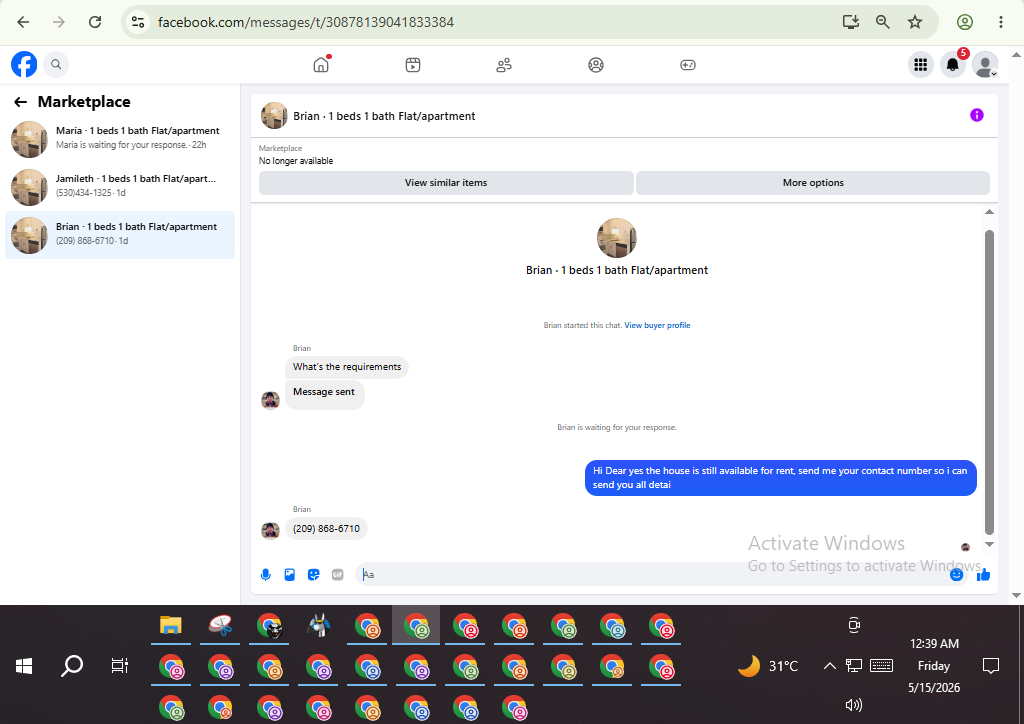Click the "What's the requirements" message bubble
The image size is (1024, 724).
click(x=347, y=367)
